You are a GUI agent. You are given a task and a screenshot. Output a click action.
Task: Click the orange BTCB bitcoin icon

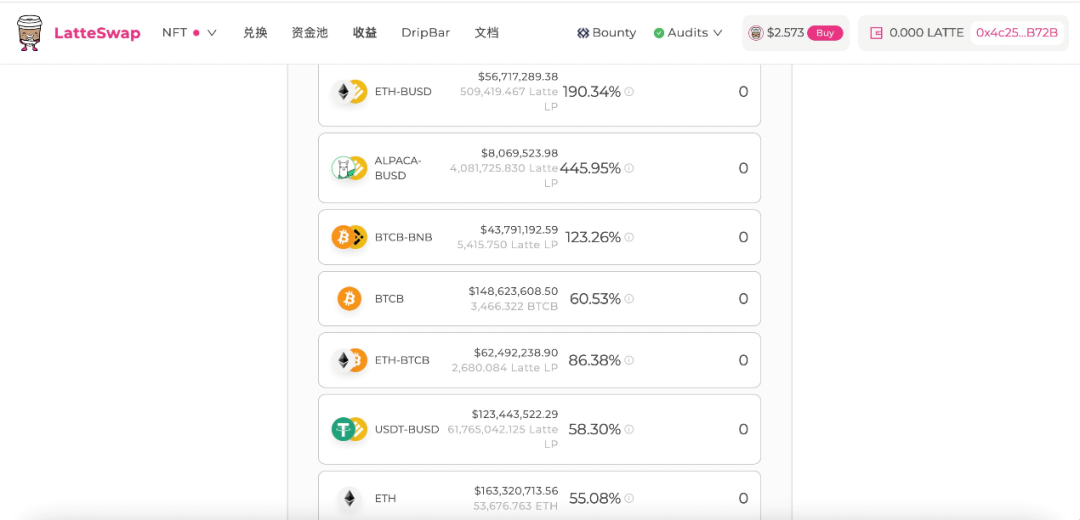coord(349,299)
